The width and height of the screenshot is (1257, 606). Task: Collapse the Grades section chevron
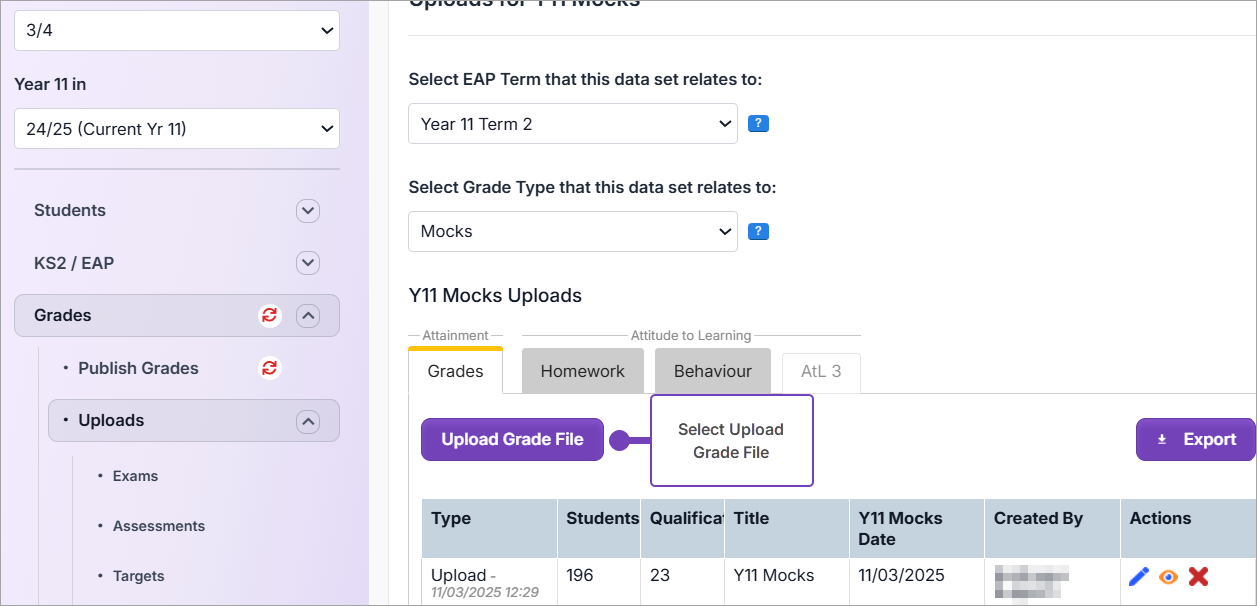point(308,316)
